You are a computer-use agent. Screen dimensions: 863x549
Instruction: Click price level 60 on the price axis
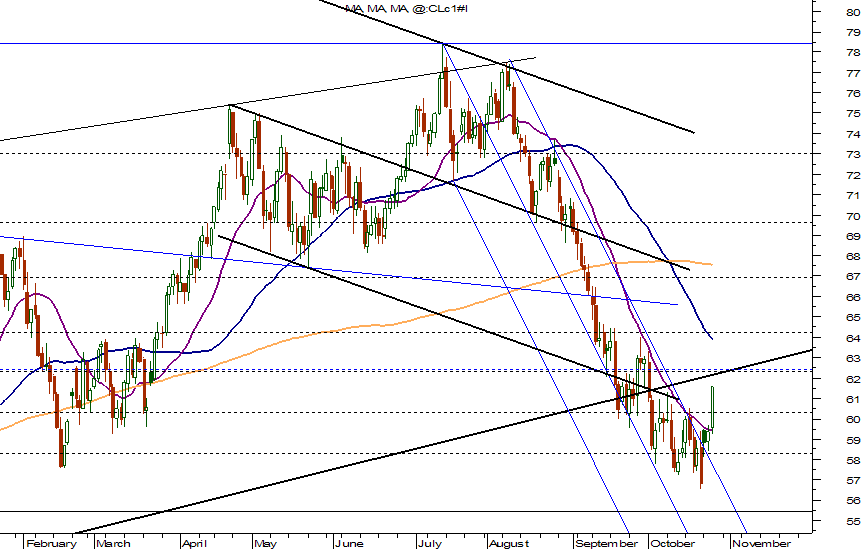[x=853, y=420]
